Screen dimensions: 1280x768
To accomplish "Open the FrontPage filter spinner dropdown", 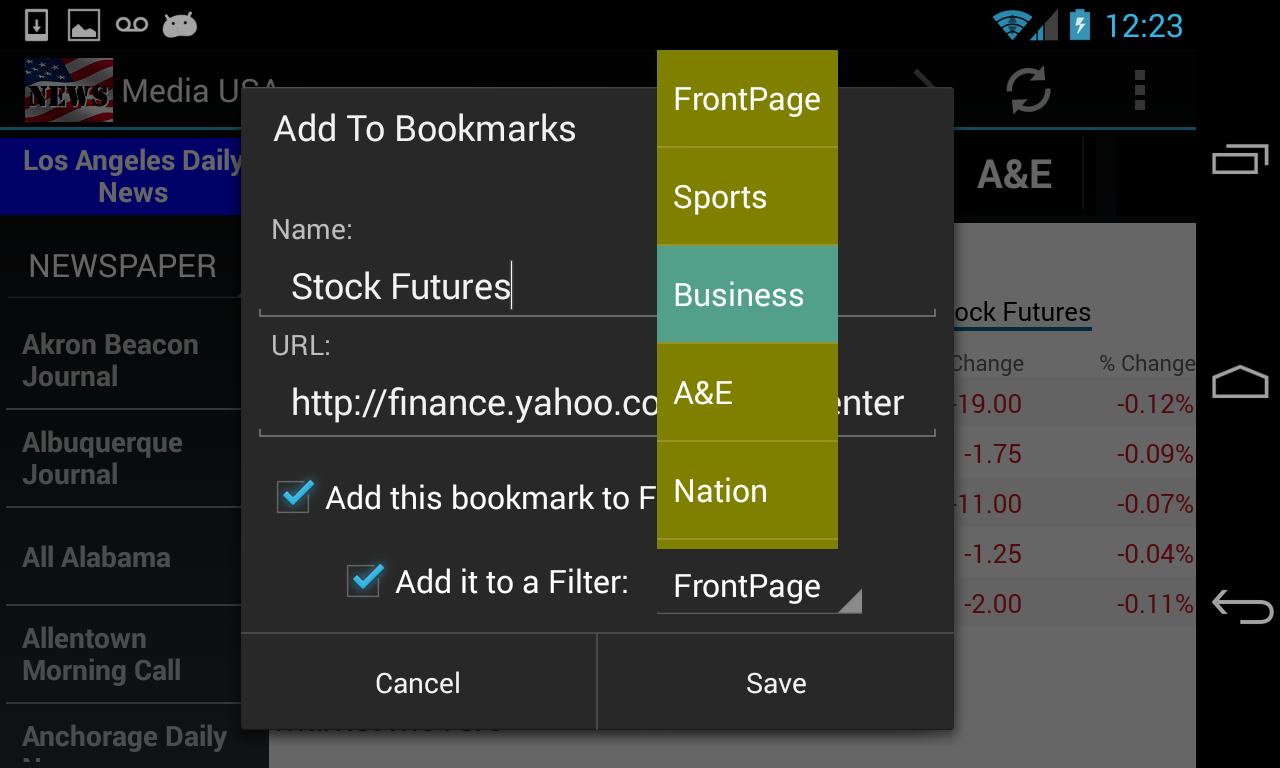I will coord(758,587).
